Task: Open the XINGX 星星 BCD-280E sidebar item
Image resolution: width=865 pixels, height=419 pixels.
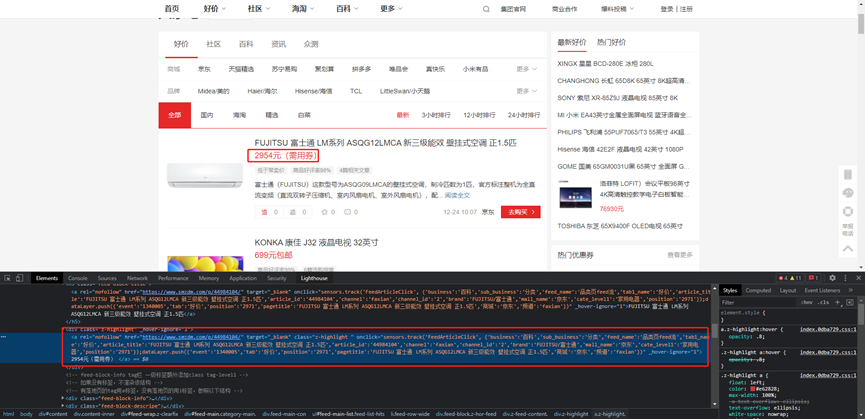Action: (x=605, y=64)
